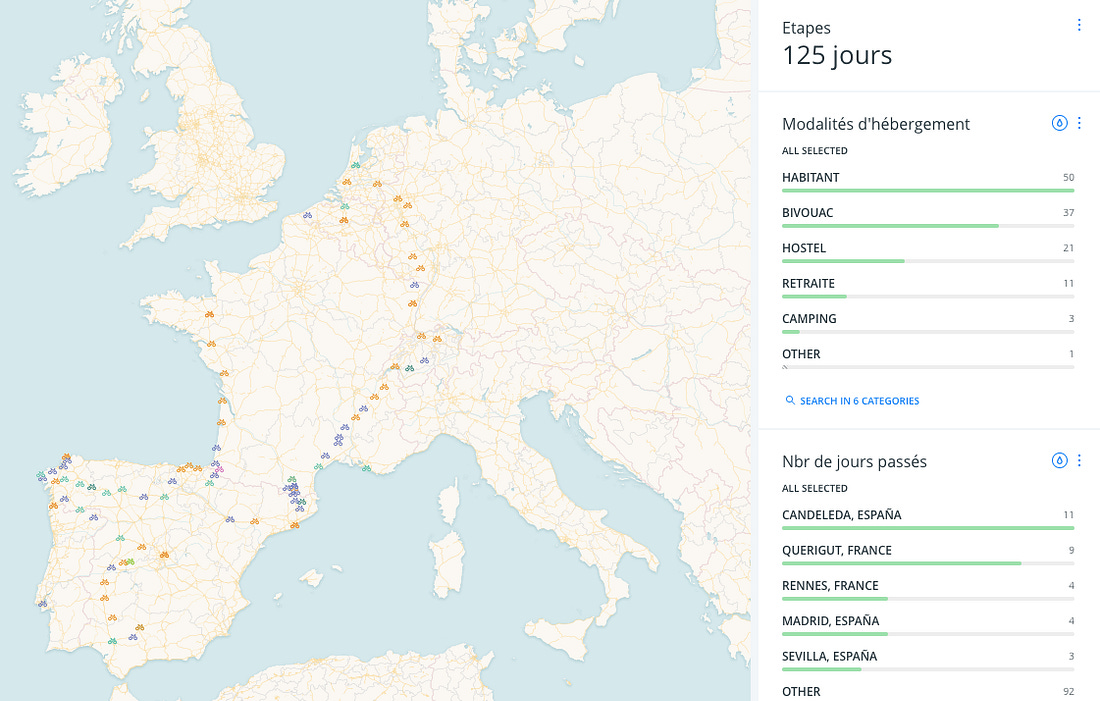Filter by the BIVOUAC category
The width and height of the screenshot is (1100, 701).
tap(927, 216)
